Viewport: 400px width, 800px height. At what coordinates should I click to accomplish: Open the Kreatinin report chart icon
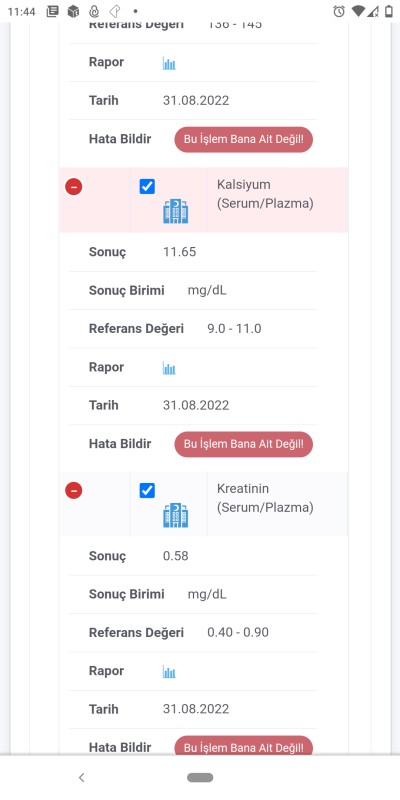coord(169,672)
